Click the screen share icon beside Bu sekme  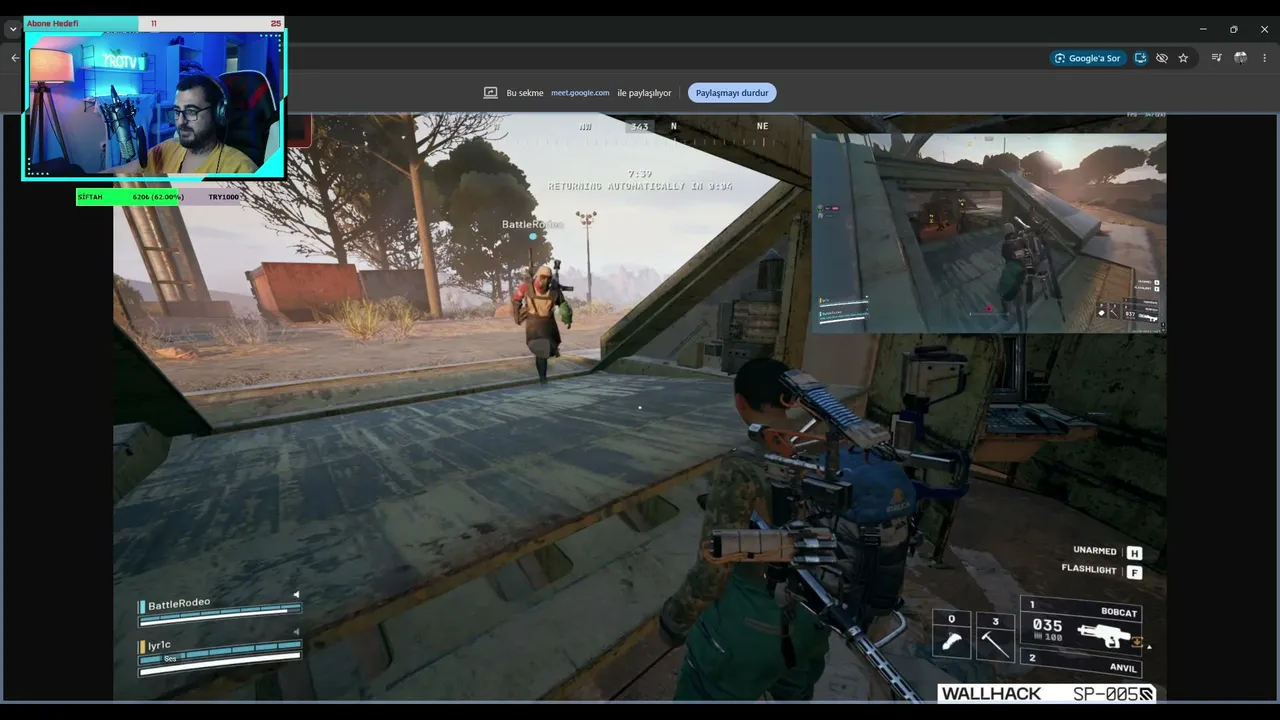[490, 93]
